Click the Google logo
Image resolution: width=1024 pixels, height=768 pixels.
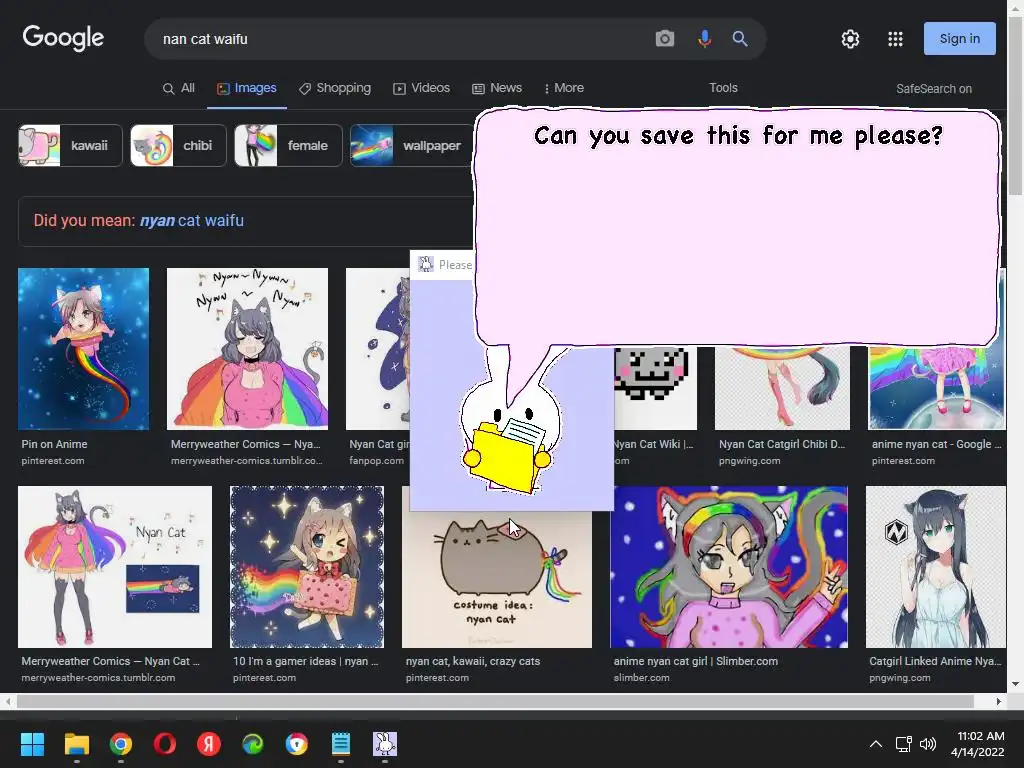pos(63,38)
